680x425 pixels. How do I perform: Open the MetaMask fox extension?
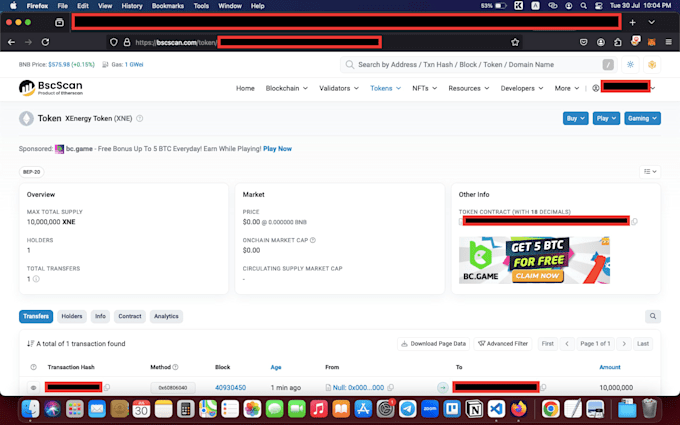pyautogui.click(x=651, y=42)
